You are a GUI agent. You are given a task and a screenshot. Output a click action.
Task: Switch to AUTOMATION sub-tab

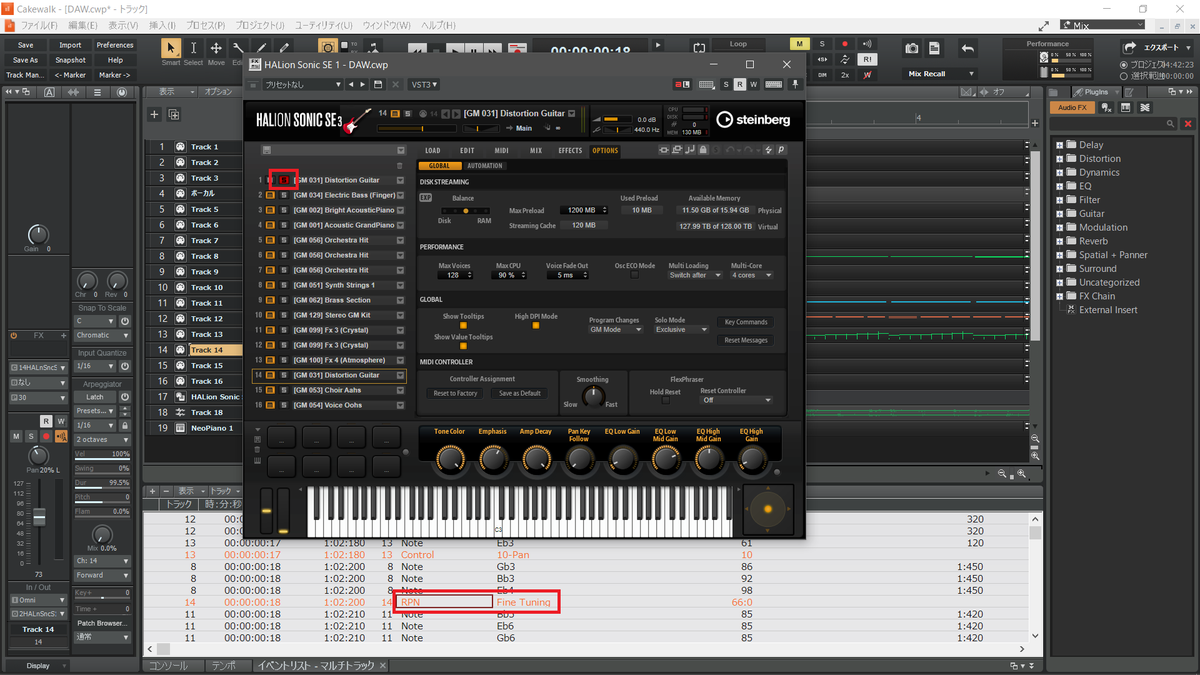tap(485, 166)
